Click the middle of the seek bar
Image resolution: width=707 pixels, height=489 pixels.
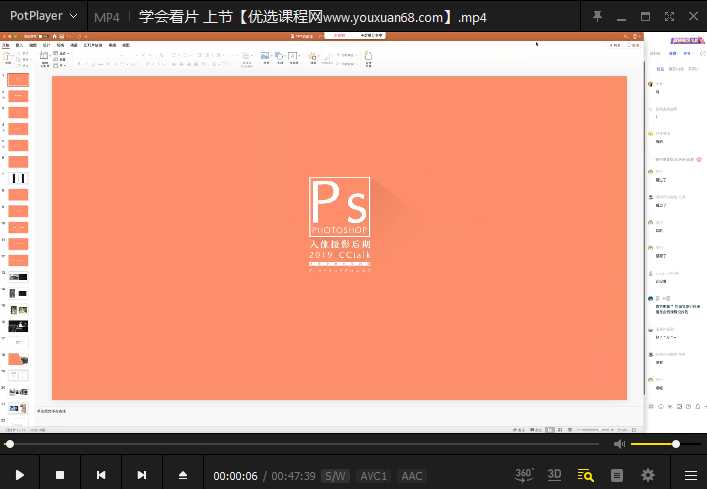[x=302, y=444]
